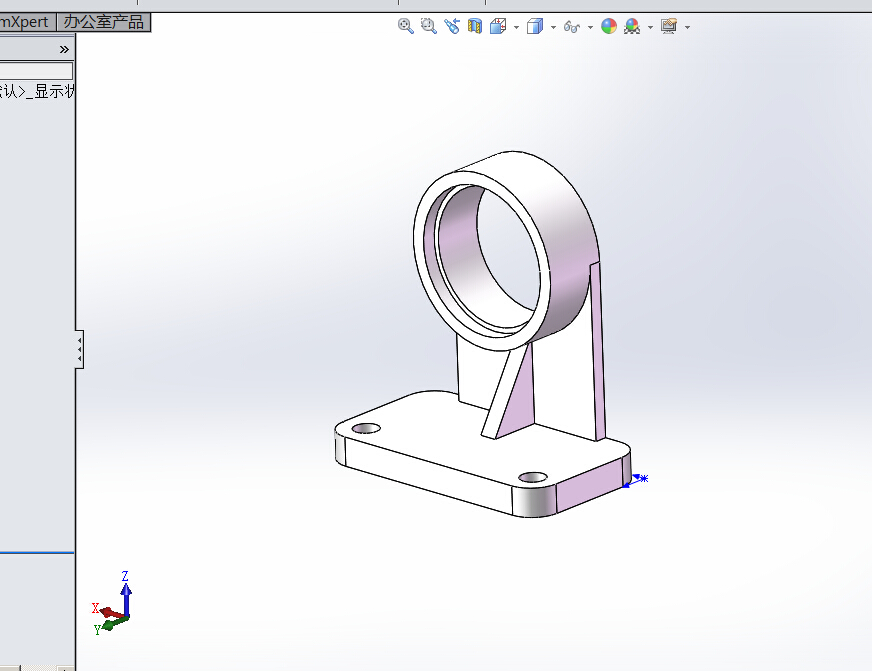This screenshot has height=671, width=872.
Task: Select the Zoom to Area tool
Action: coord(428,26)
